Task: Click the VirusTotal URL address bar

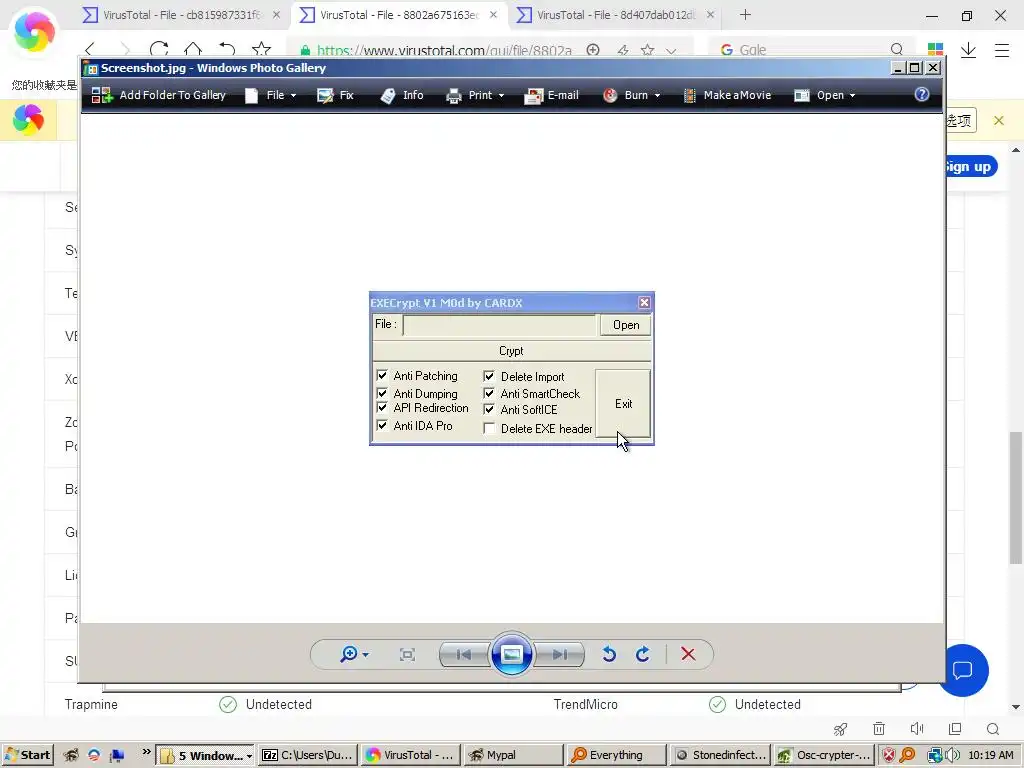Action: coord(444,50)
